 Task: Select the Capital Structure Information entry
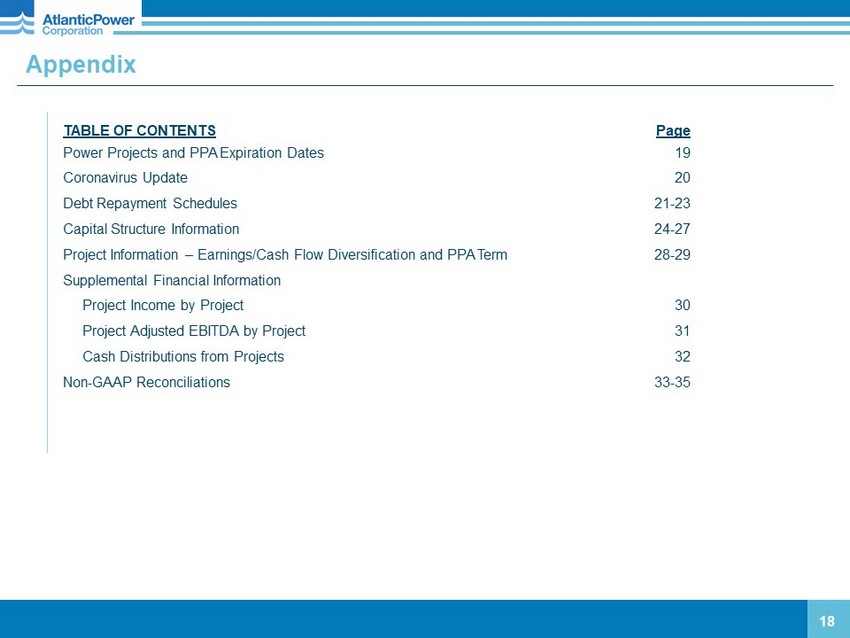[151, 229]
